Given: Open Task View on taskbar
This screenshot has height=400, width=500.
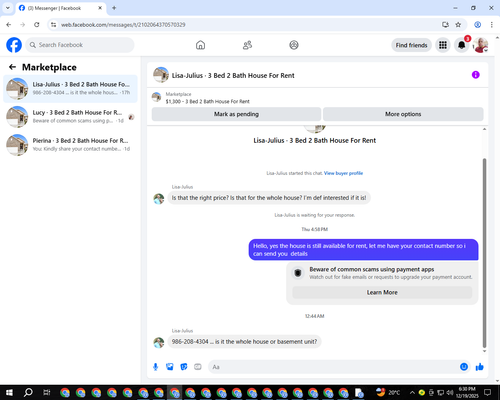Looking at the screenshot, I should point(47,392).
